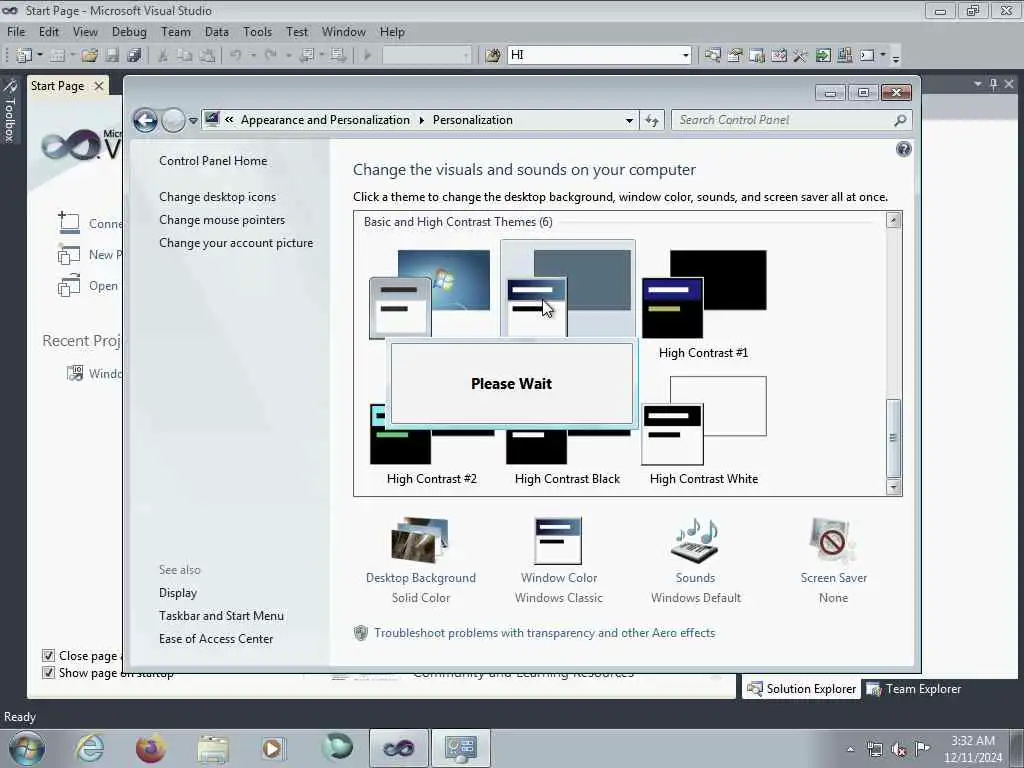Open the Solution Configurations combo box
Viewport: 1024px width, 768px height.
[426, 55]
